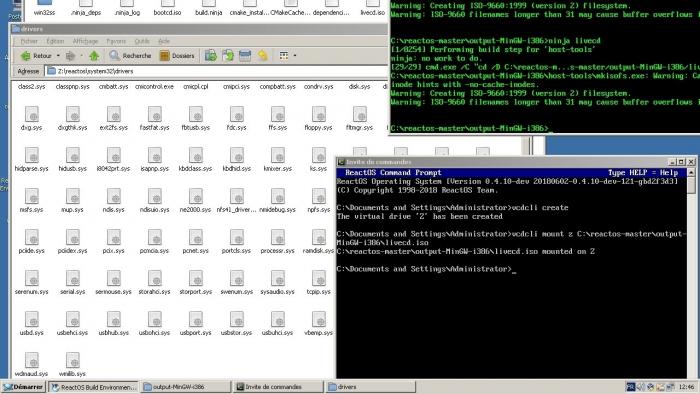Maximize the Invite de commandes window
700x394 pixels.
point(681,162)
